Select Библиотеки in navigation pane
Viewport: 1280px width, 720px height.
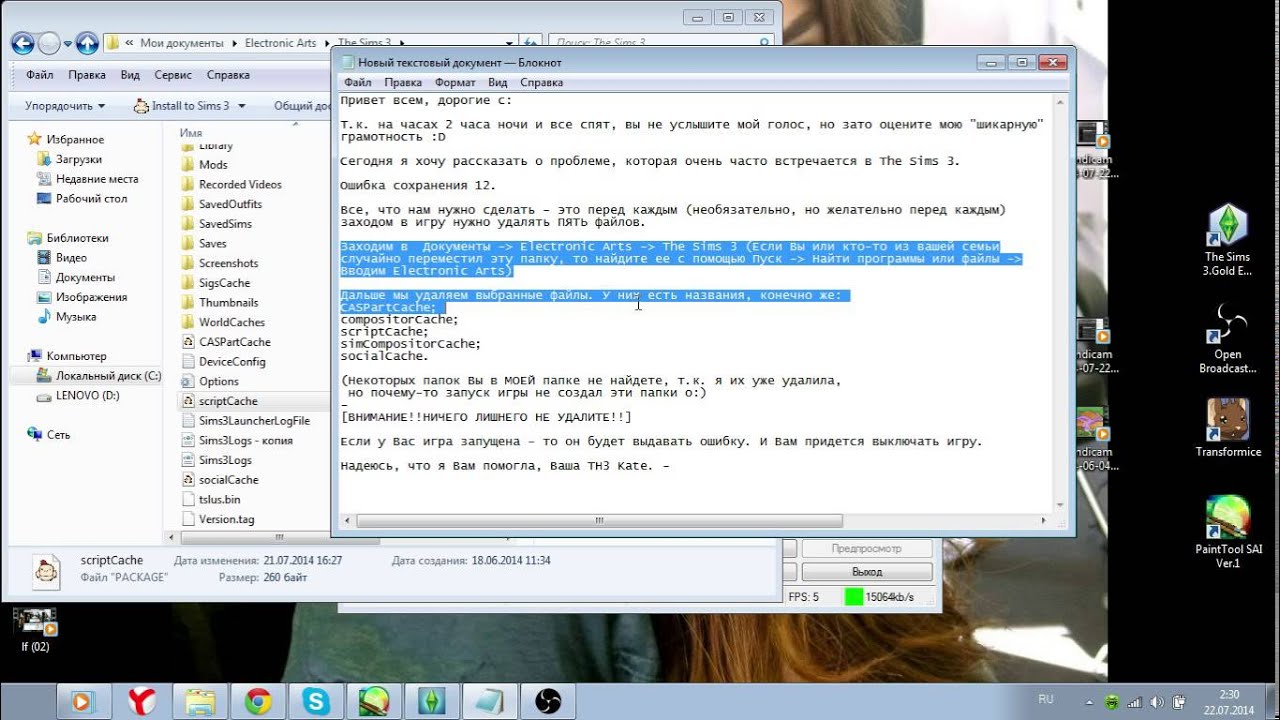pyautogui.click(x=77, y=238)
